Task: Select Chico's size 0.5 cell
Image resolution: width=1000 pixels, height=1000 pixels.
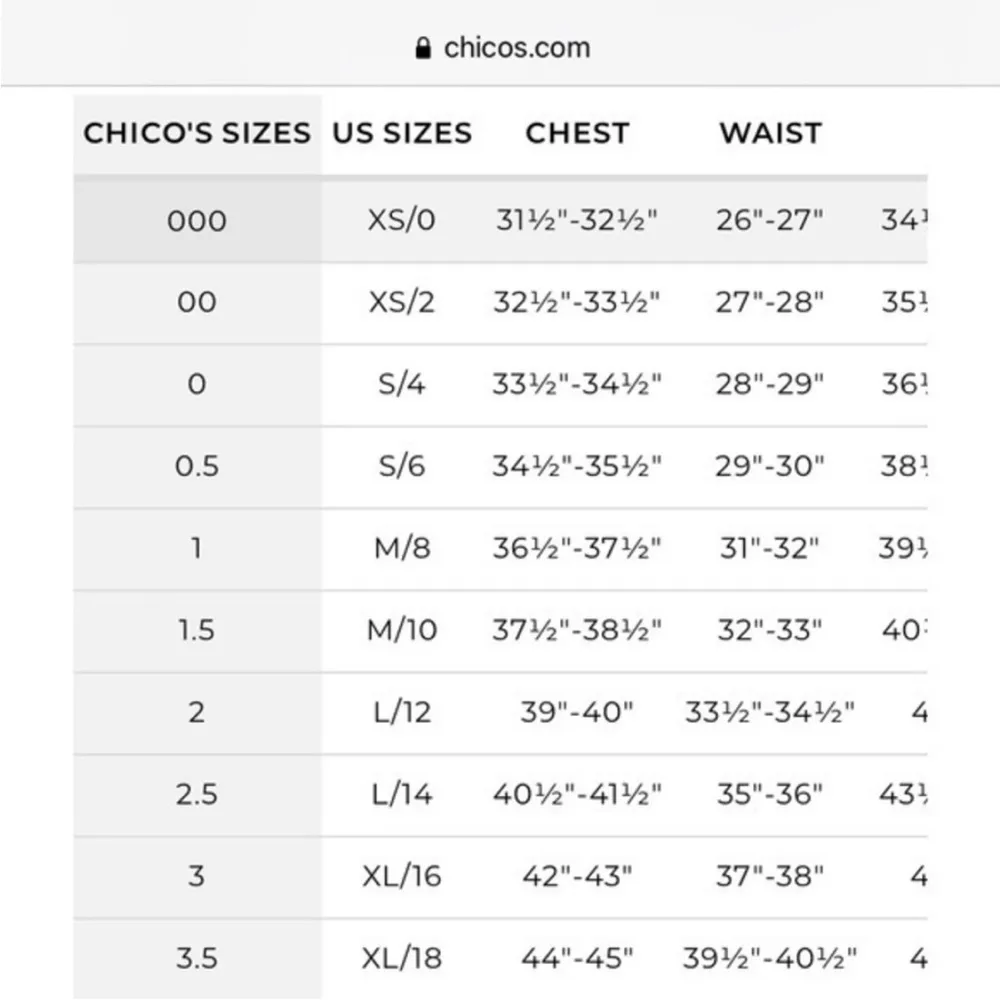Action: tap(197, 466)
